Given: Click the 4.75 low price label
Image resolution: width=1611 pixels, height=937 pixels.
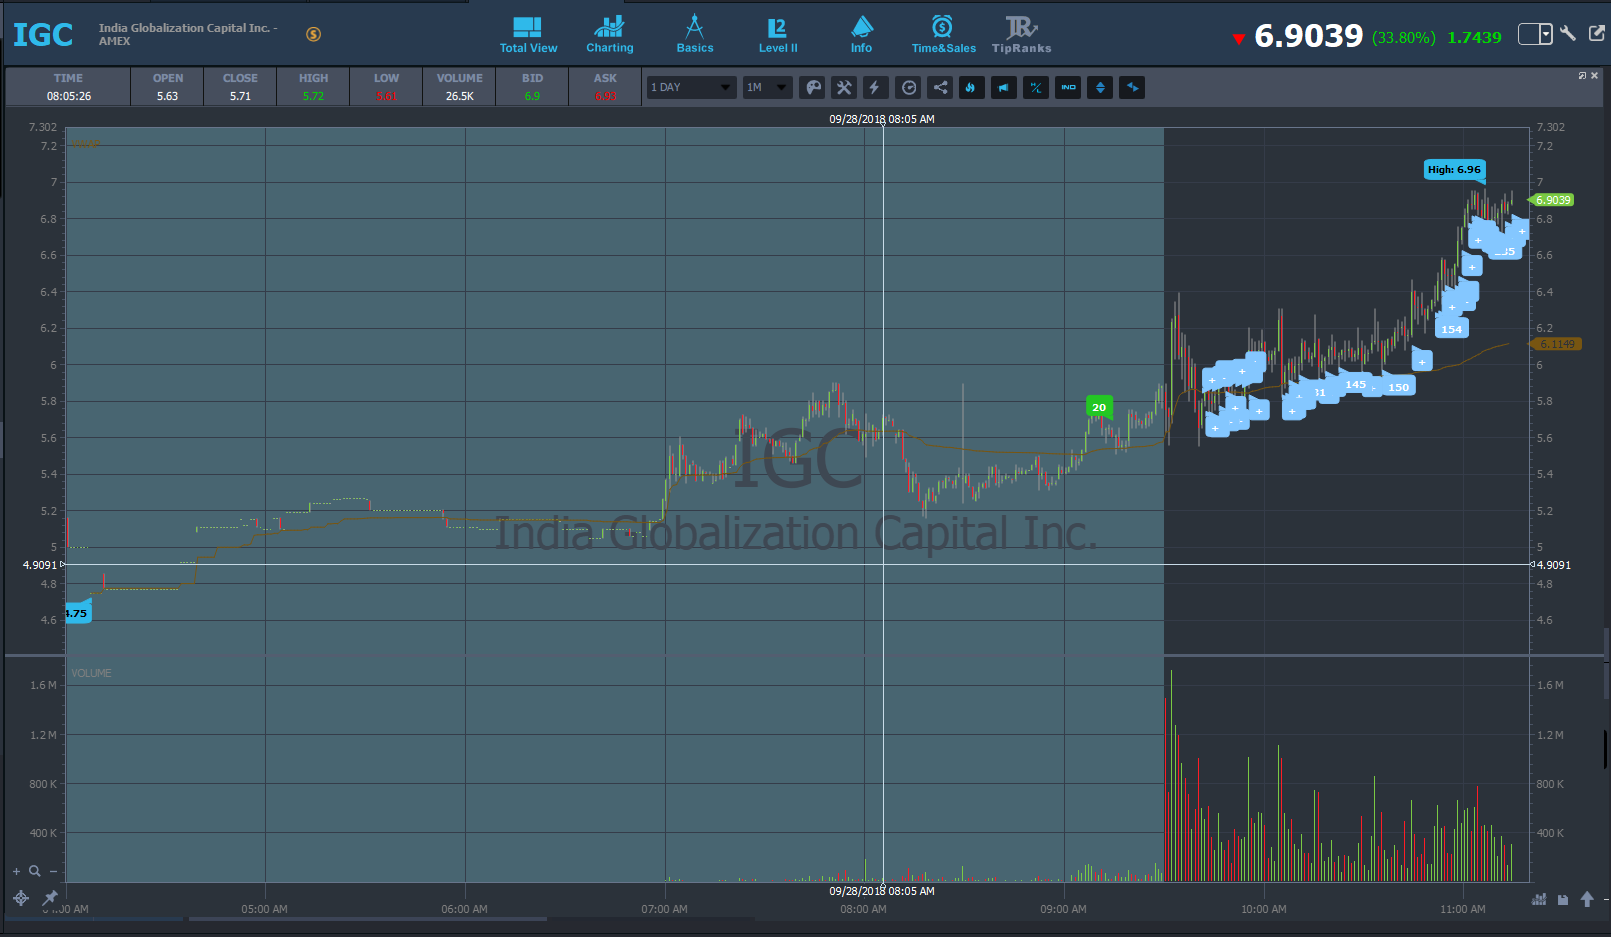Looking at the screenshot, I should (x=77, y=613).
